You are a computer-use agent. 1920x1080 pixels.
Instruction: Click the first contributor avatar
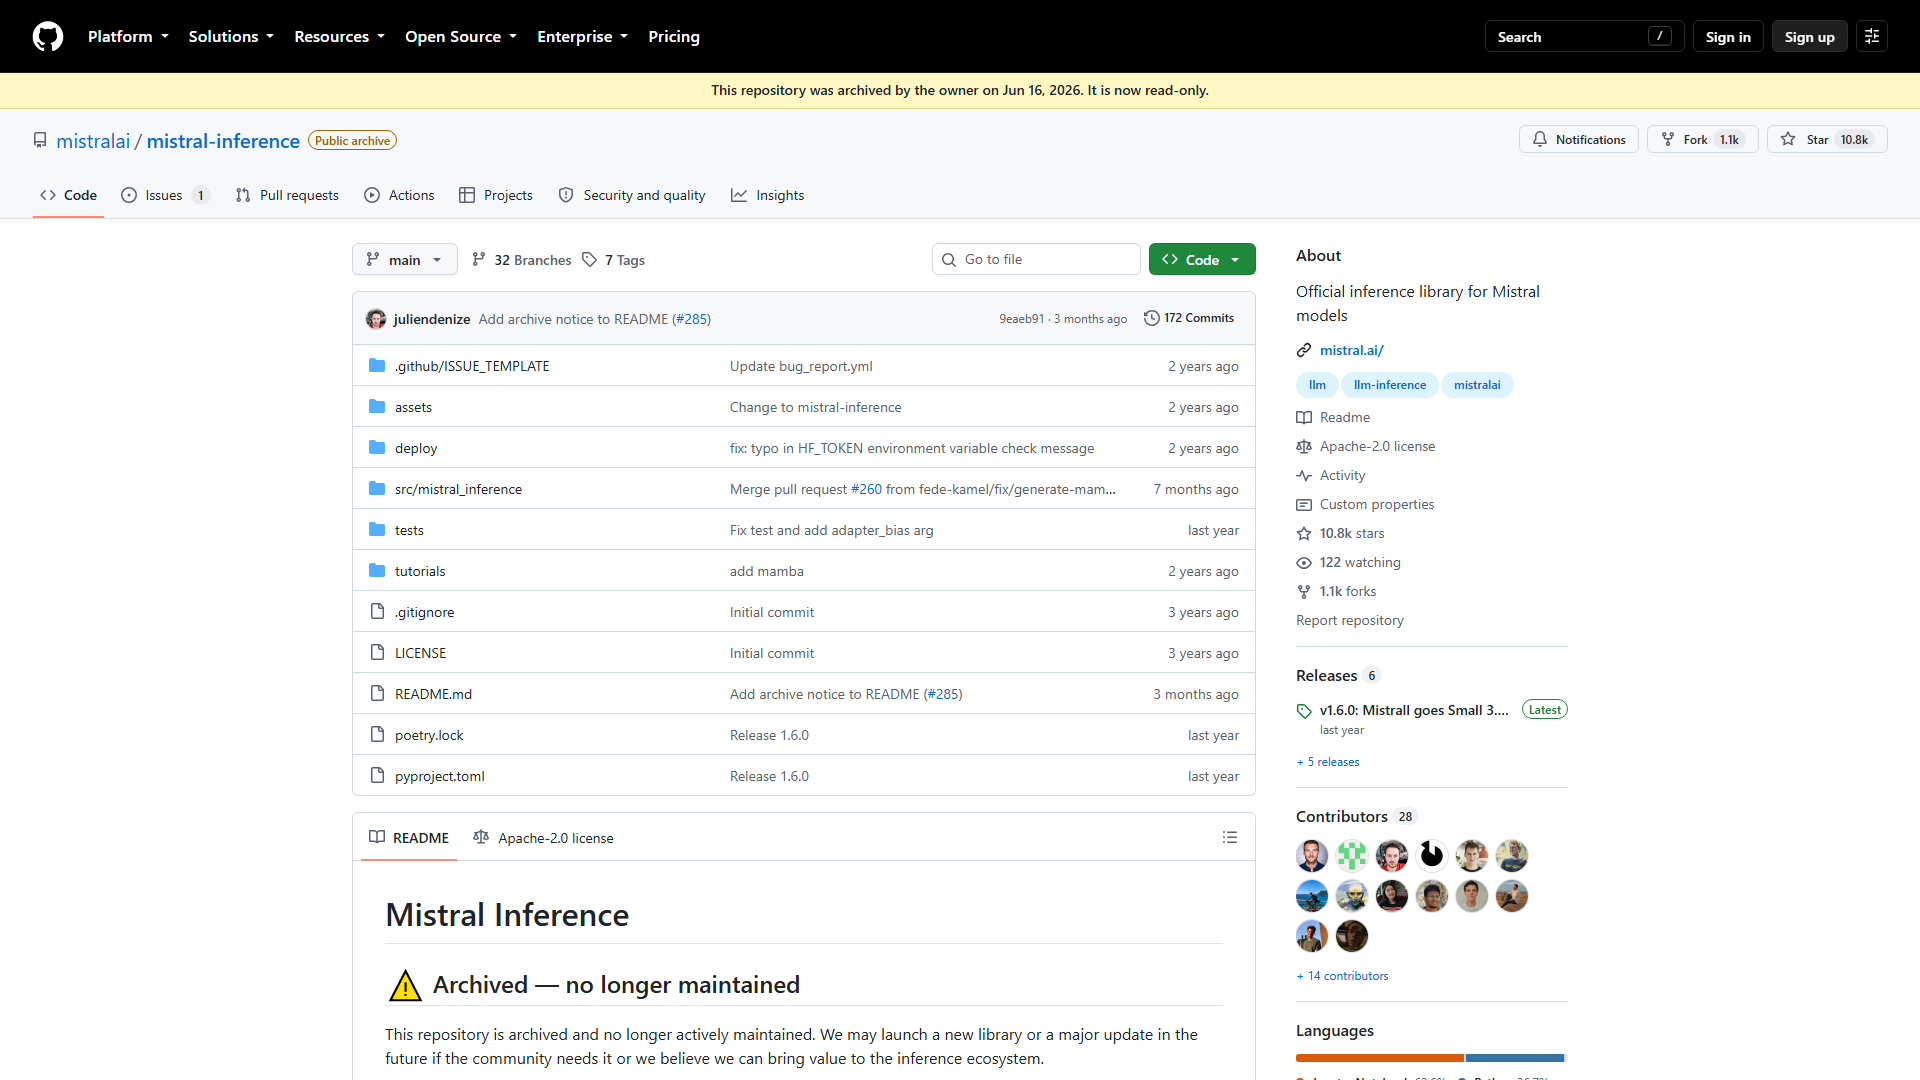pyautogui.click(x=1312, y=856)
